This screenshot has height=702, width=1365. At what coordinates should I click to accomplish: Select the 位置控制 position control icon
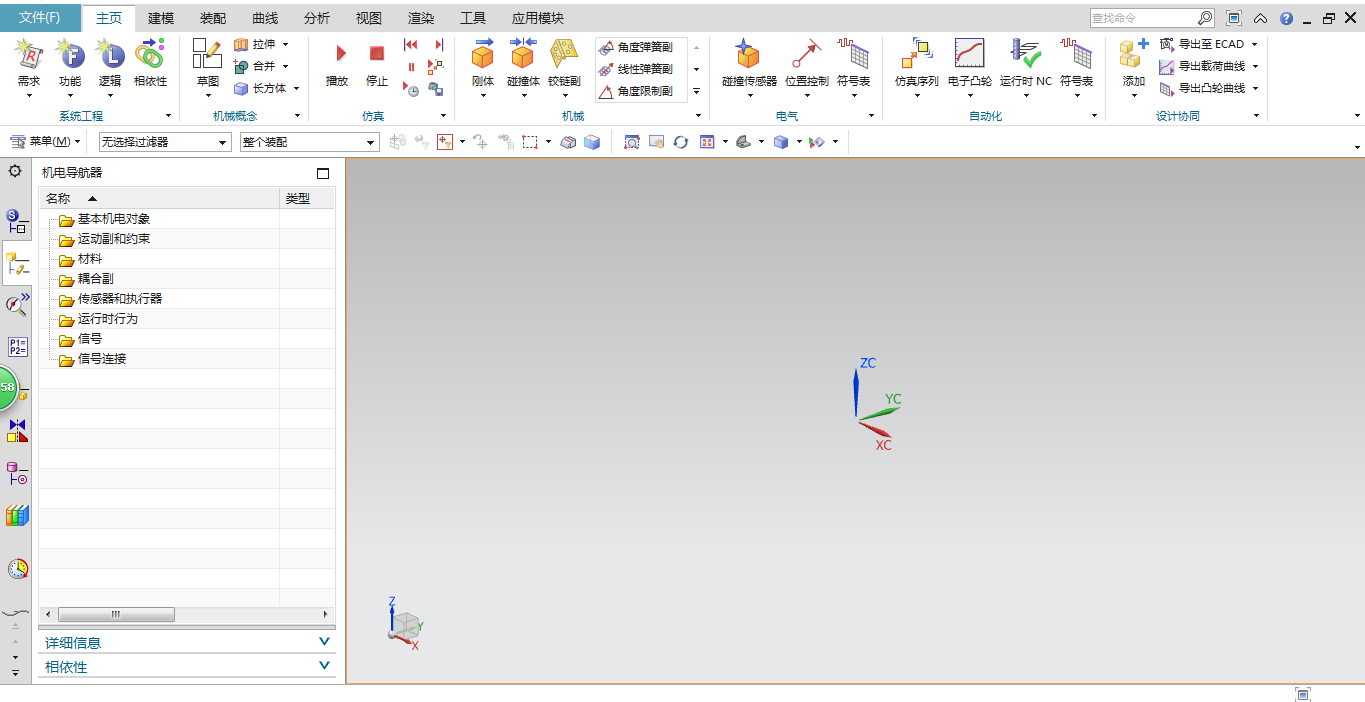(x=806, y=56)
